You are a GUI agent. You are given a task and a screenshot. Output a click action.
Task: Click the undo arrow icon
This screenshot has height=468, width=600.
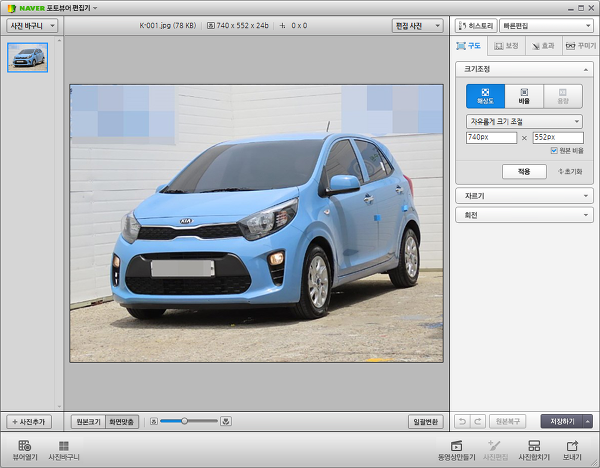(462, 421)
